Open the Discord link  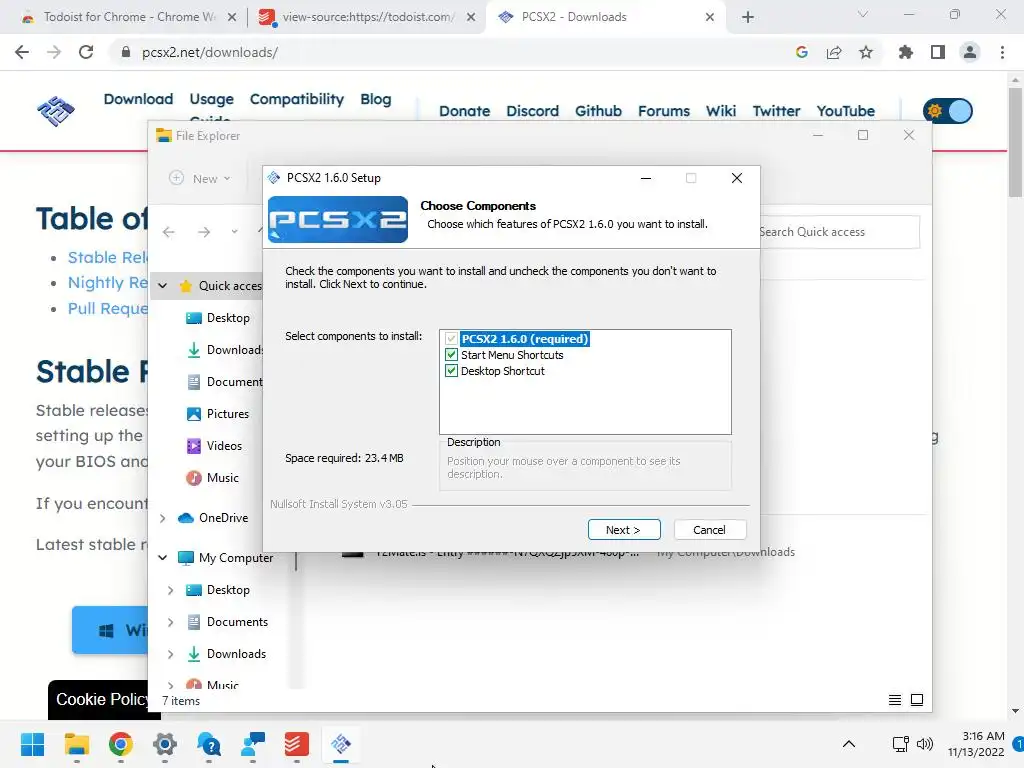click(532, 111)
